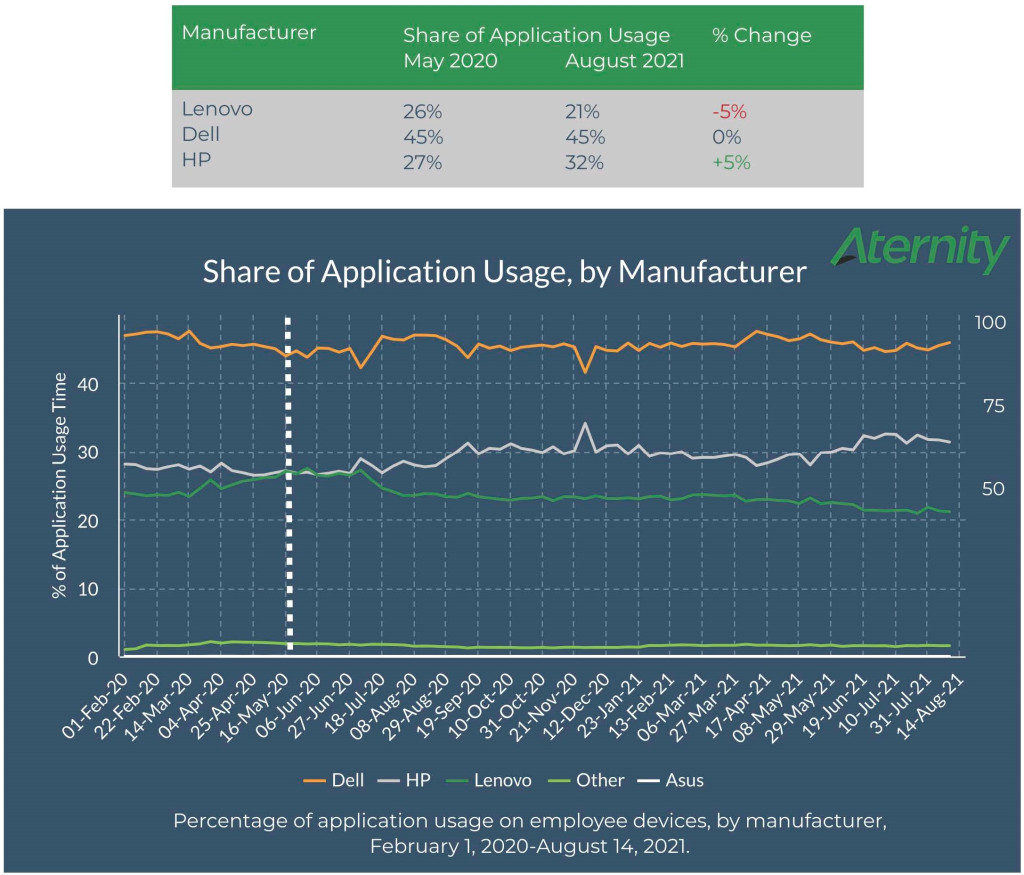Select the HP row label in table
This screenshot has width=1024, height=875.
click(196, 160)
